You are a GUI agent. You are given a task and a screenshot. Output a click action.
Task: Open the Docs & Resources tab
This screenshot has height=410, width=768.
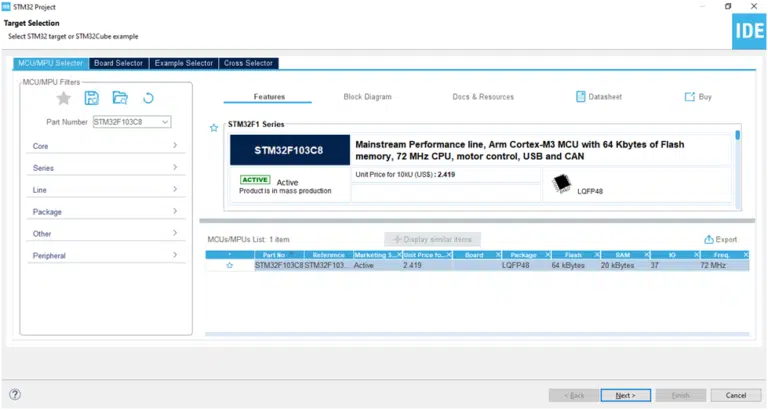(x=483, y=96)
